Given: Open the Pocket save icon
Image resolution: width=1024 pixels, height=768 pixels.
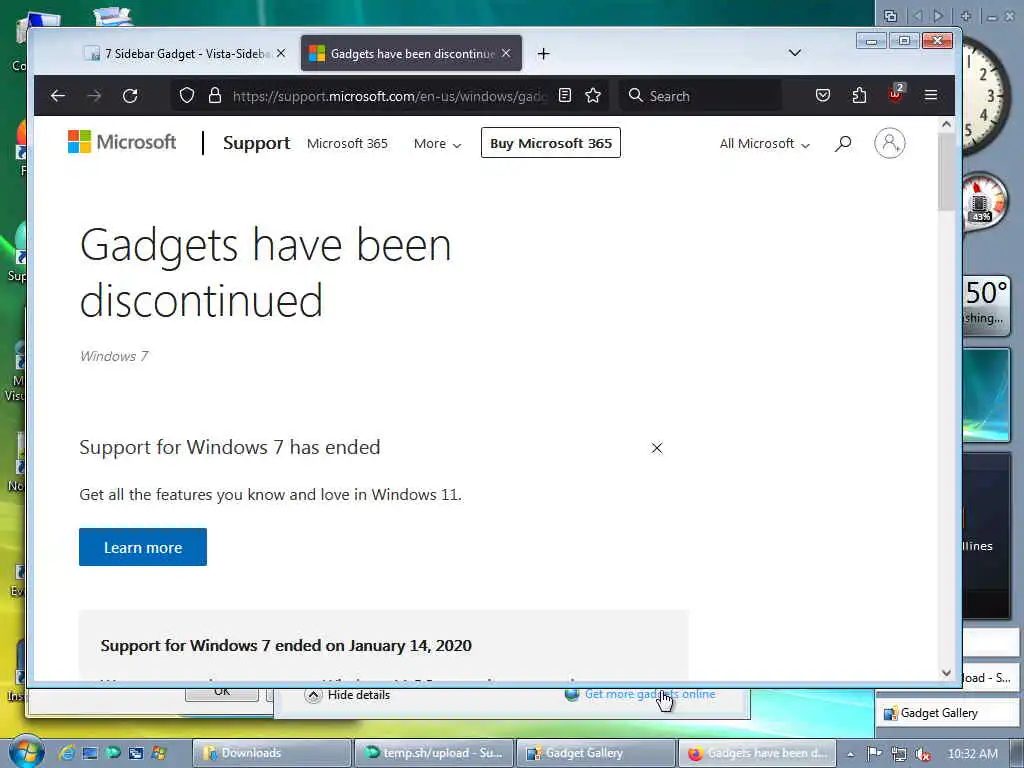Looking at the screenshot, I should 823,96.
